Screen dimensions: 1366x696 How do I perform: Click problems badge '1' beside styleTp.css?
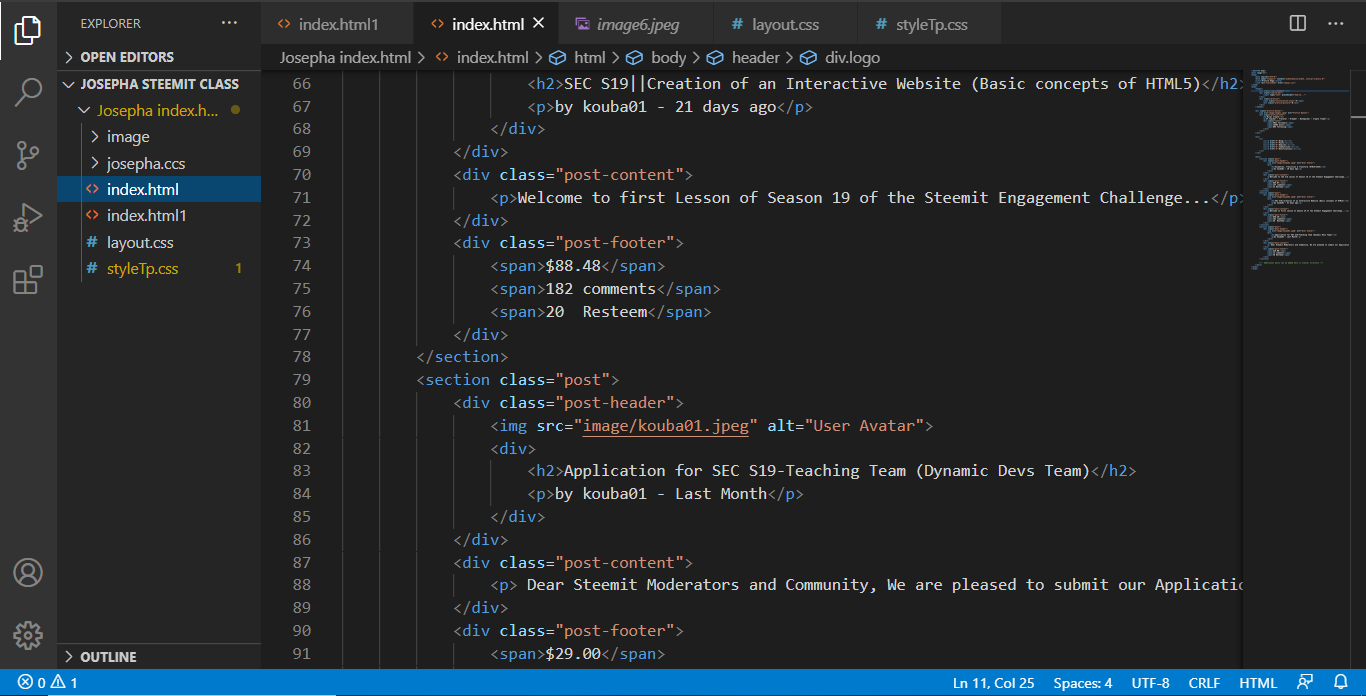pos(238,268)
